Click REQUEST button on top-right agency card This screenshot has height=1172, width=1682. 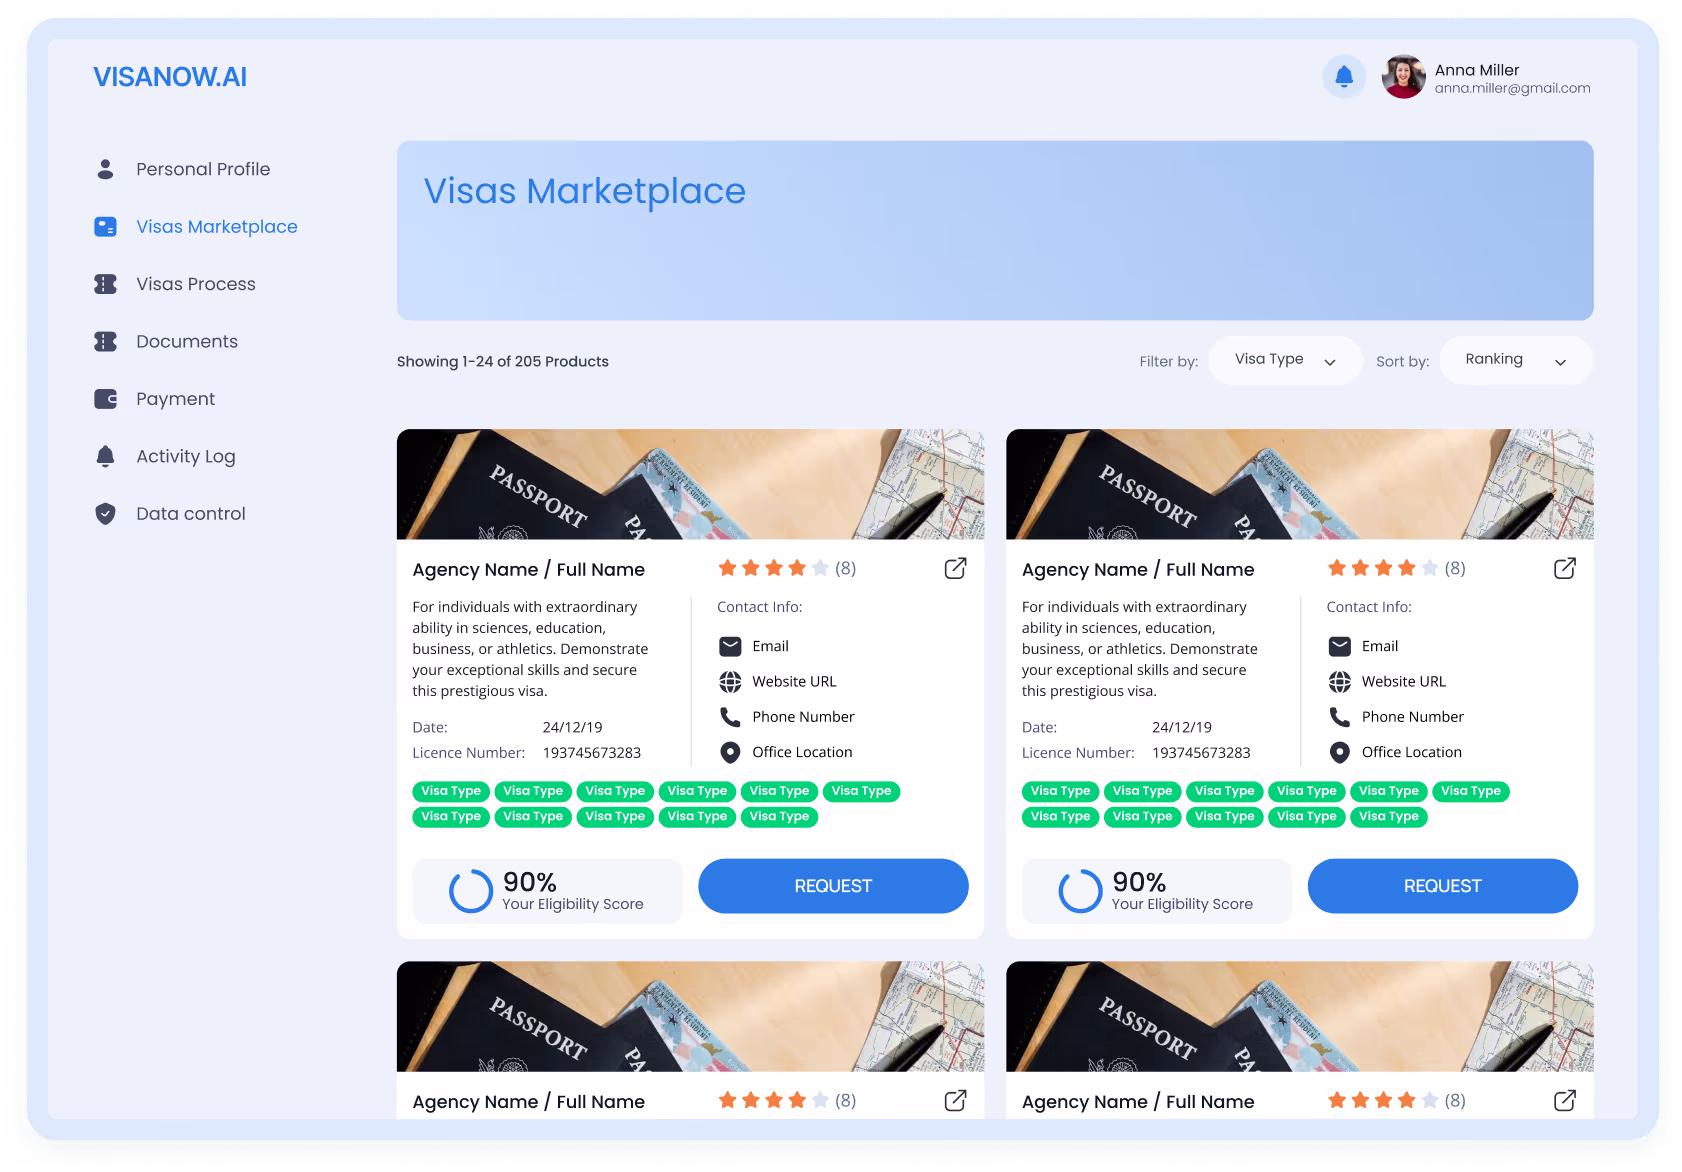point(1442,886)
